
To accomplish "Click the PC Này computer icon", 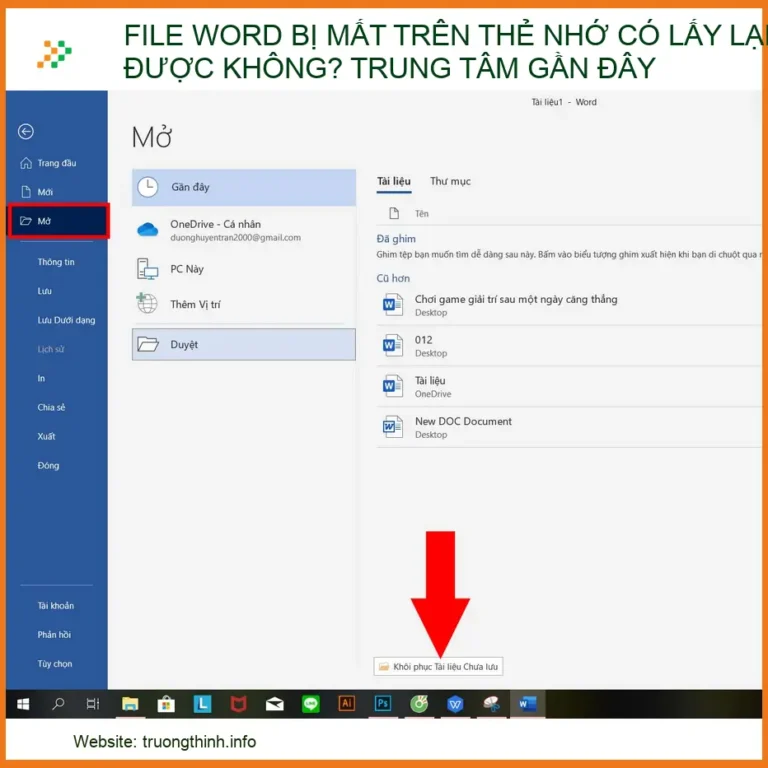I will 147,269.
